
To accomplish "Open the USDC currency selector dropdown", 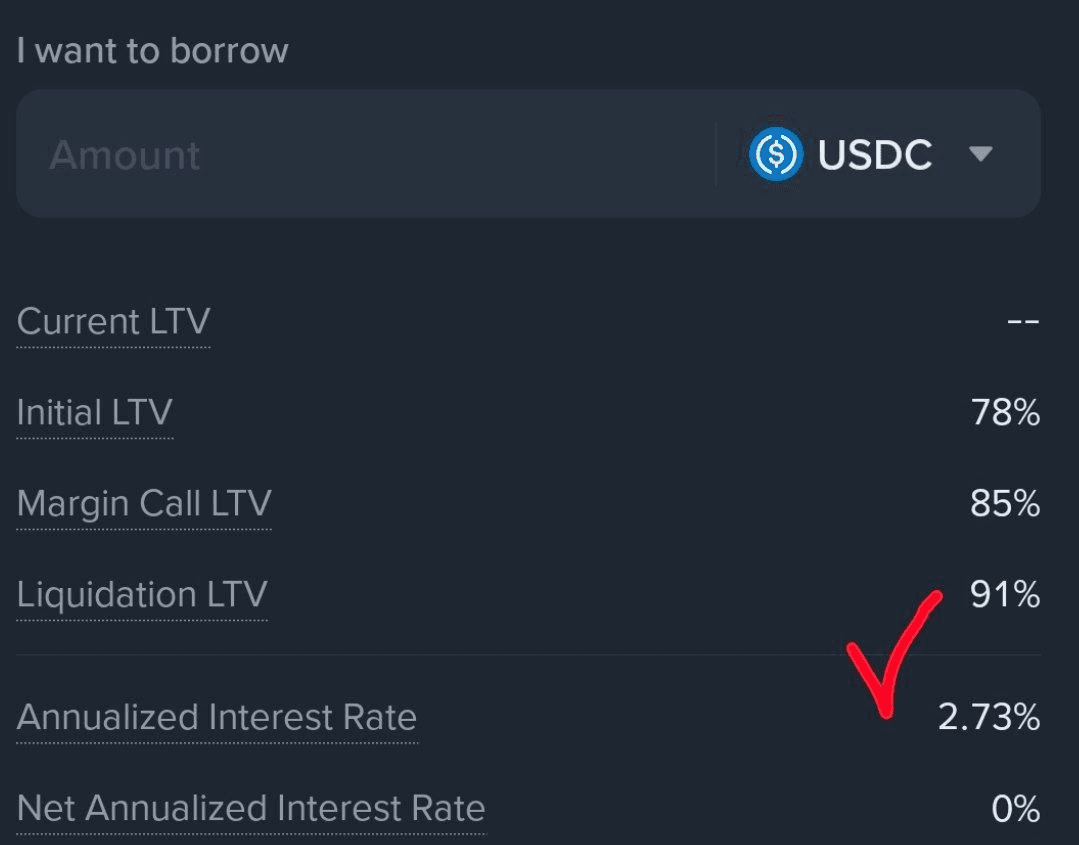I will pos(875,154).
